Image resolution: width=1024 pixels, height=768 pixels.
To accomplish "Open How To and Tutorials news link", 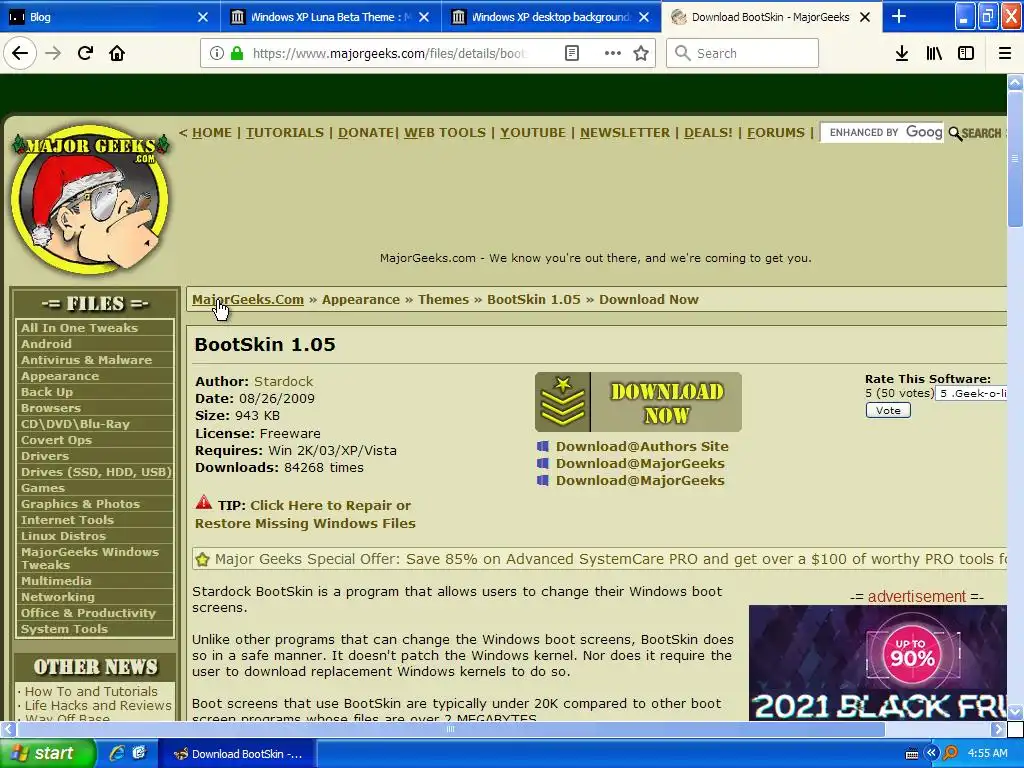I will pyautogui.click(x=91, y=691).
